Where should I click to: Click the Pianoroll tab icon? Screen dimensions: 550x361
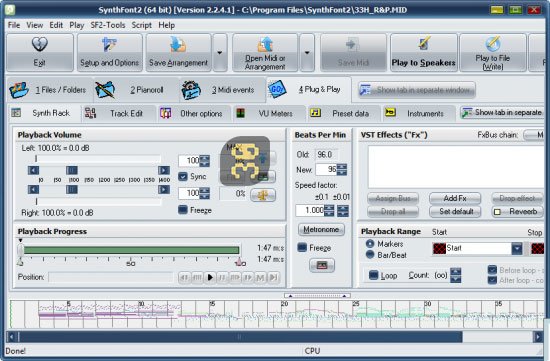[105, 90]
